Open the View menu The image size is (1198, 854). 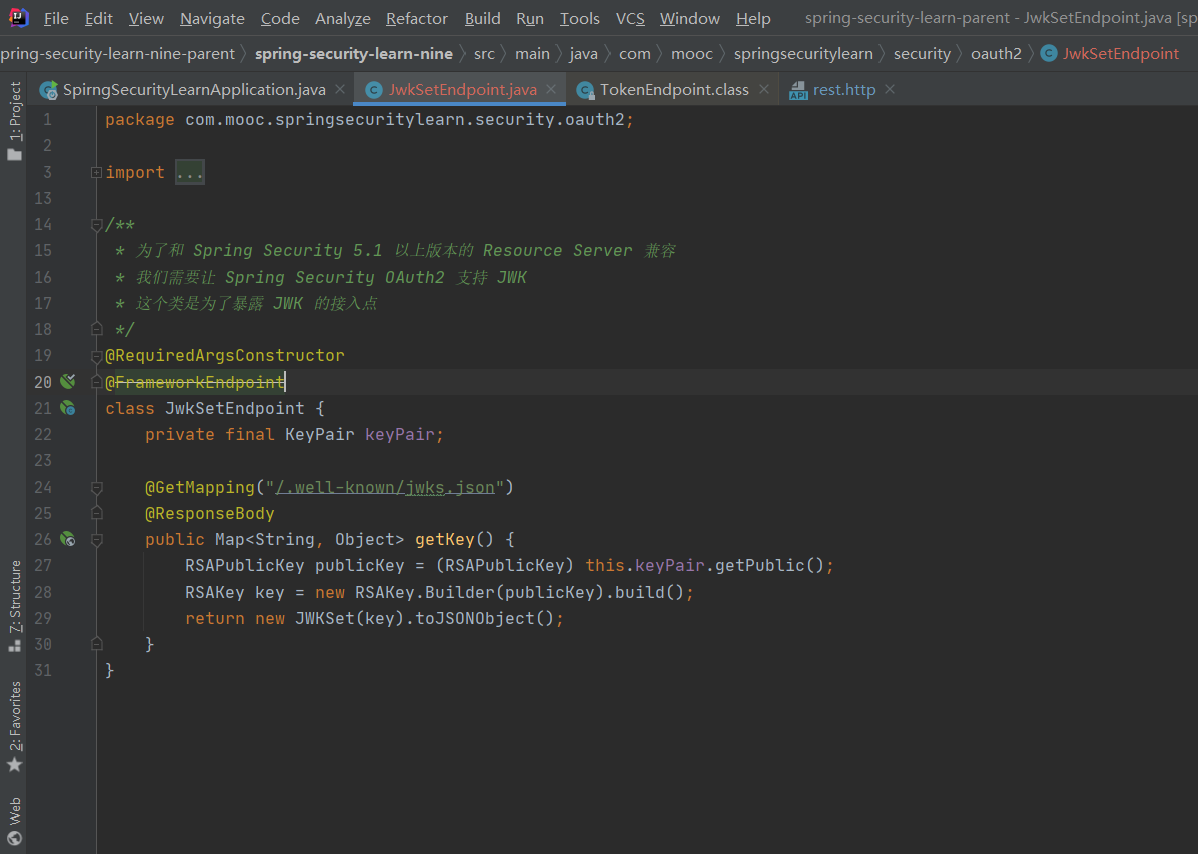point(146,18)
